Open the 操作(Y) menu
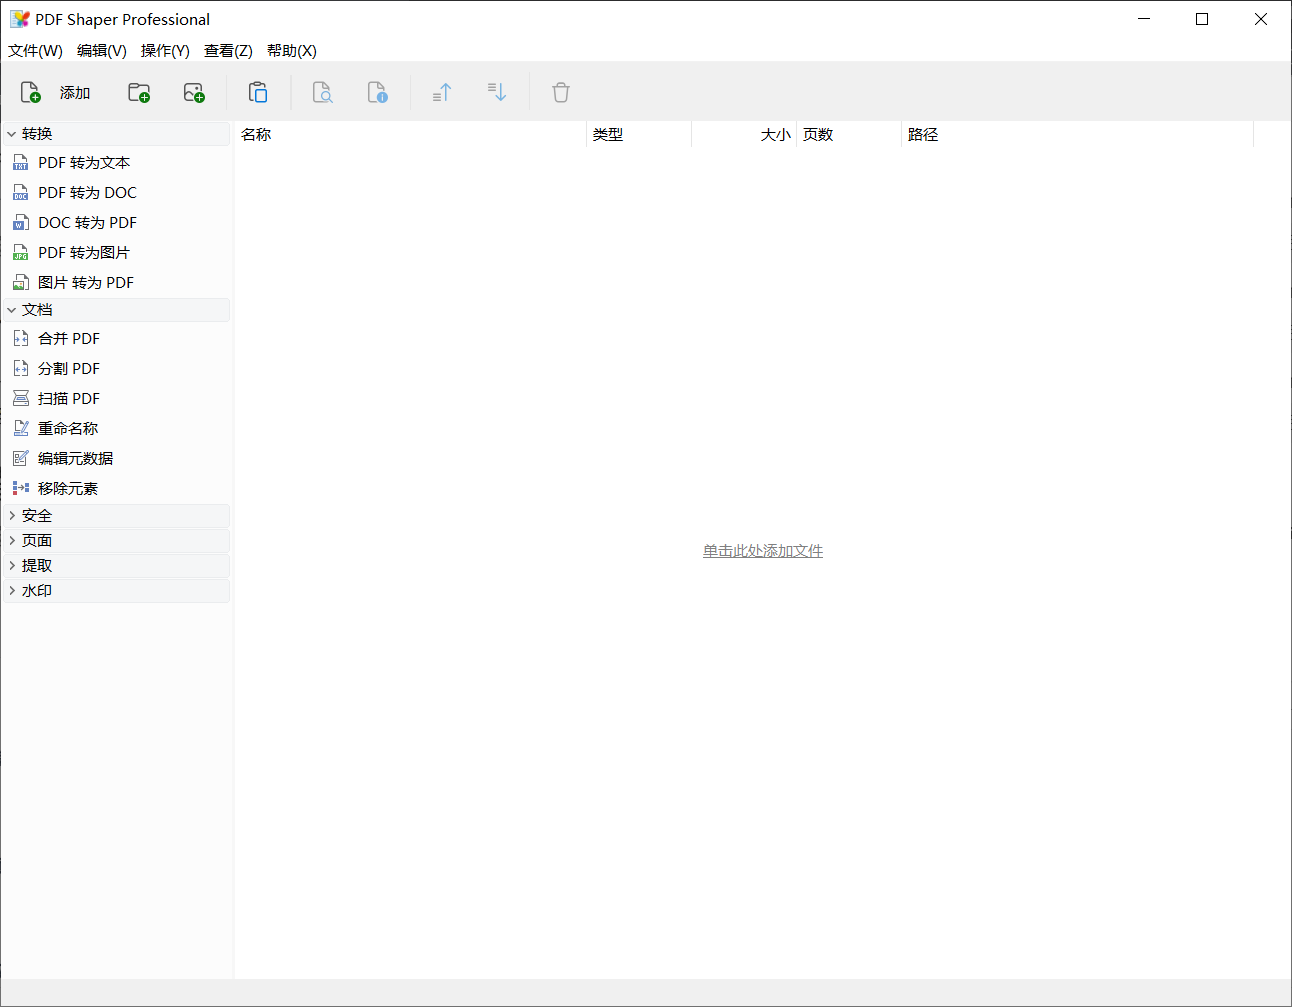Screen dimensions: 1292x1007 point(165,51)
